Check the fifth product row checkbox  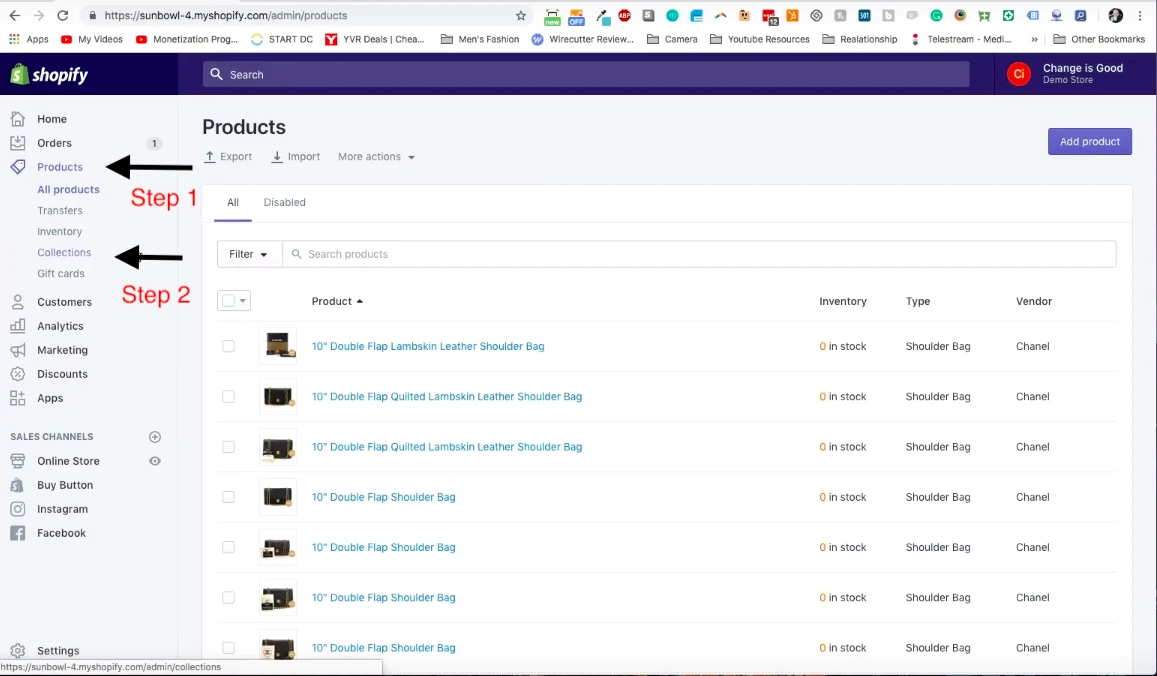click(x=228, y=547)
